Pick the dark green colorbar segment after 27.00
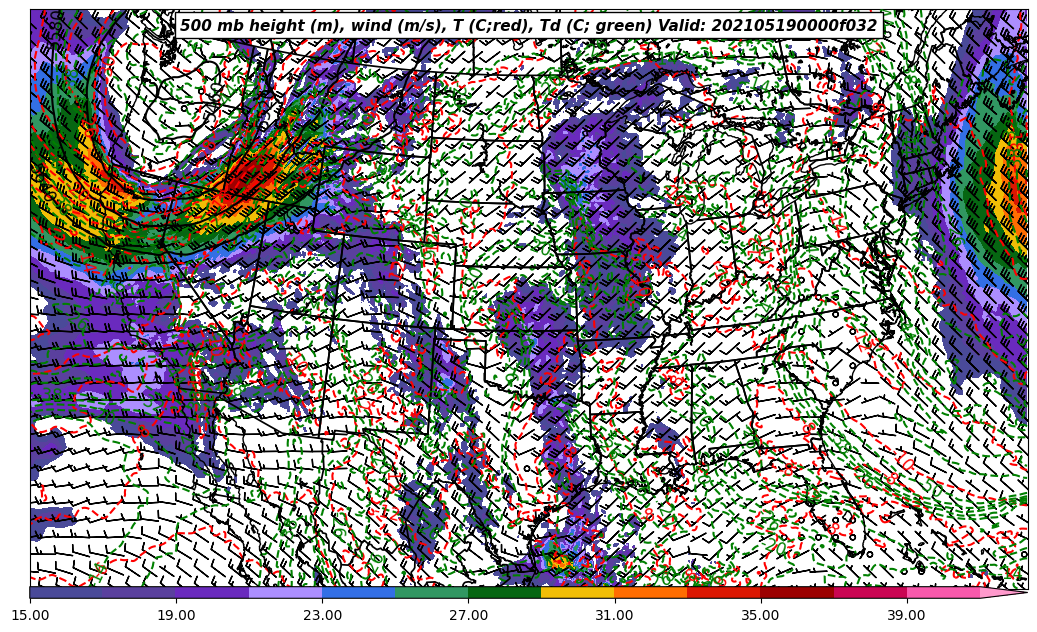This screenshot has width=1037, height=632. tap(504, 592)
